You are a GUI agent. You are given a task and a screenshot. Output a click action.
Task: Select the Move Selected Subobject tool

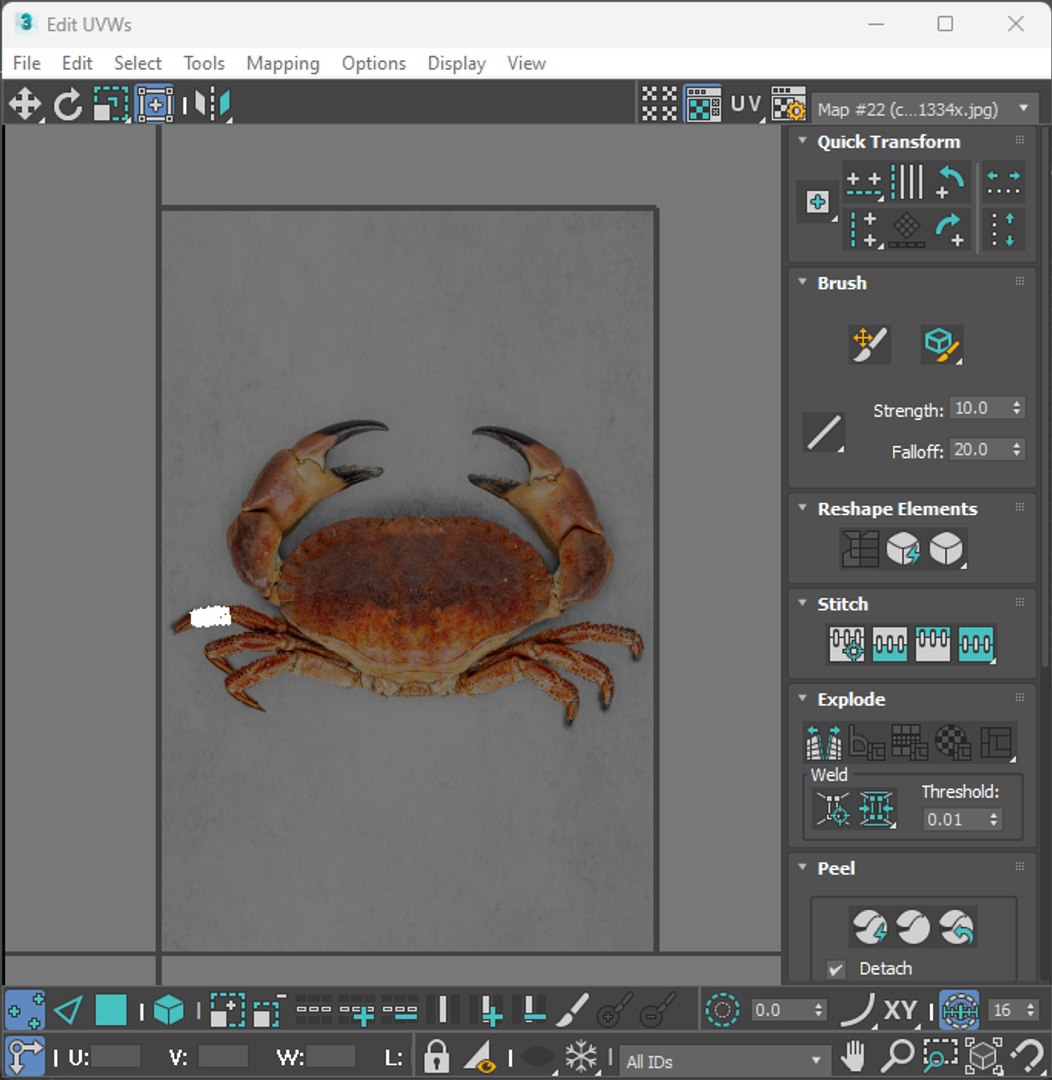25,105
